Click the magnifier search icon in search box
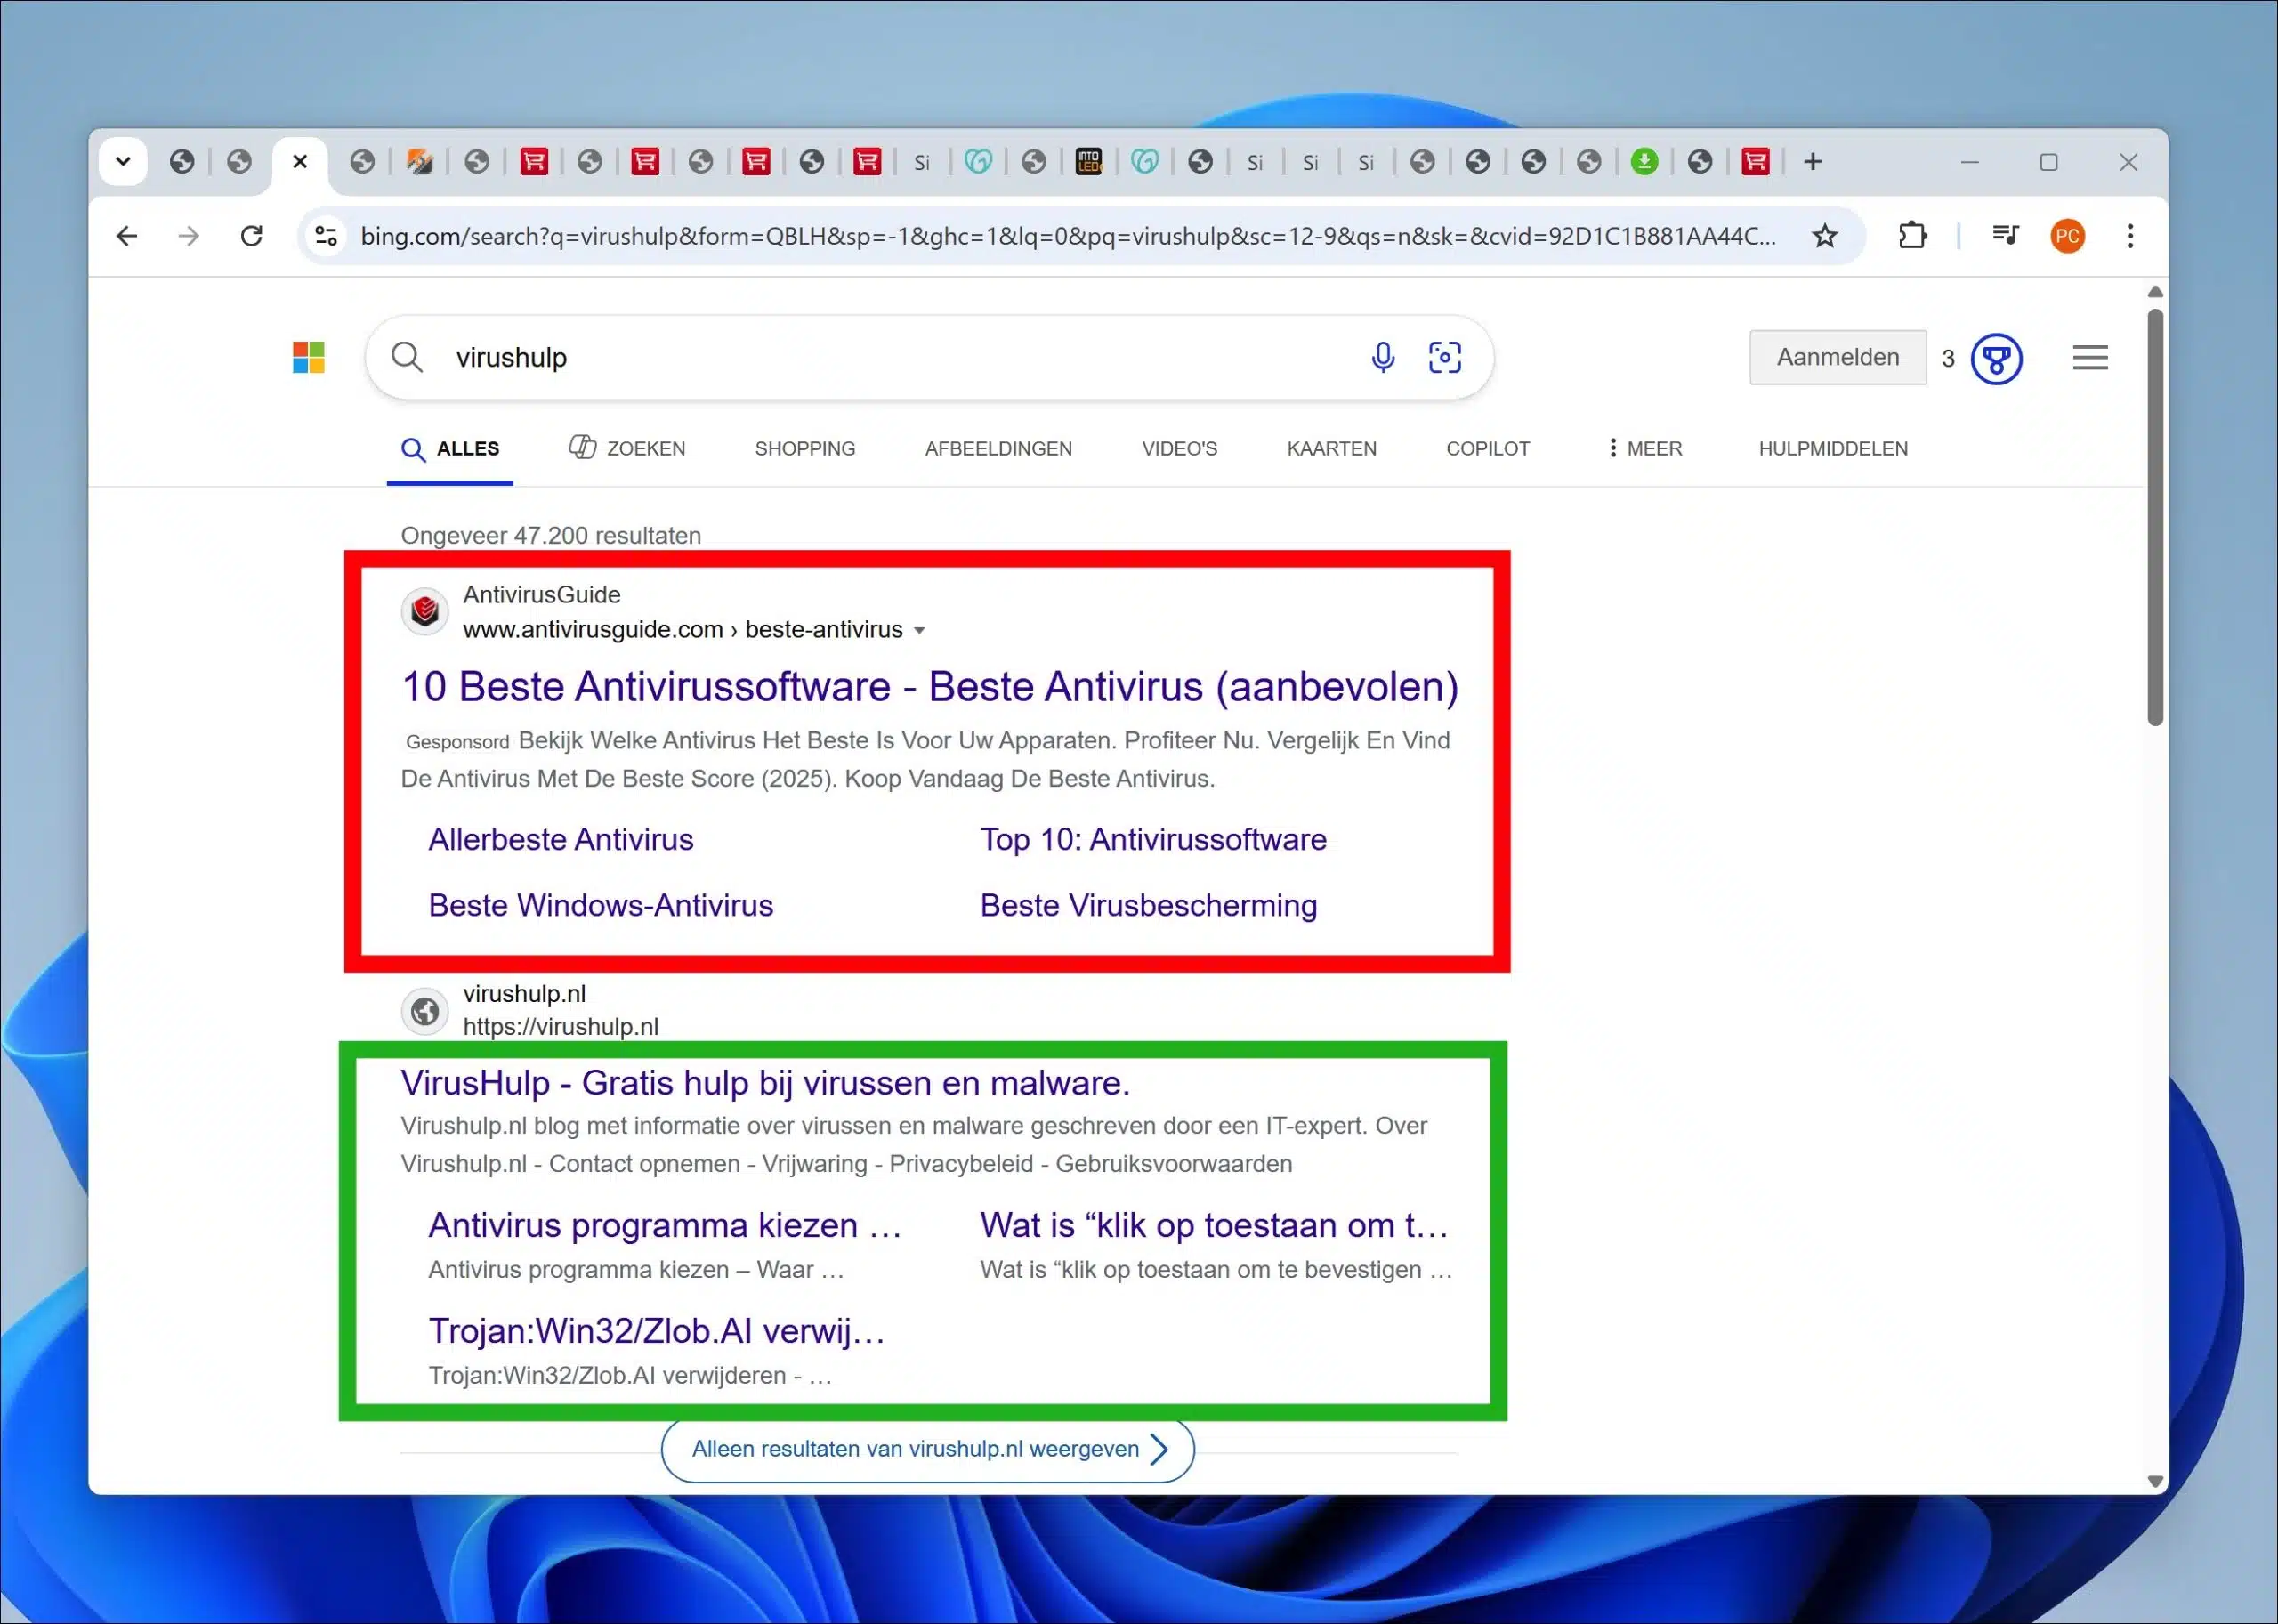Screen dimensions: 2278x1624 pyautogui.click(x=407, y=357)
